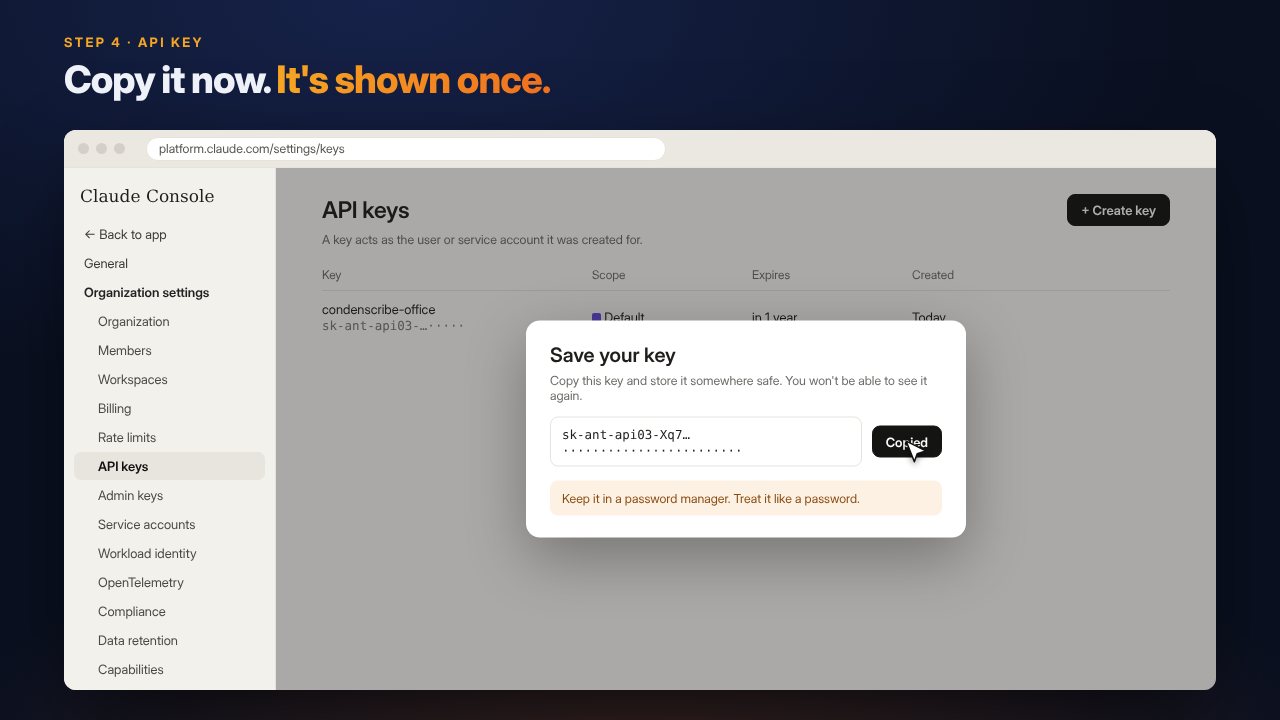The image size is (1280, 720).
Task: Select API keys in the sidebar
Action: pos(169,466)
